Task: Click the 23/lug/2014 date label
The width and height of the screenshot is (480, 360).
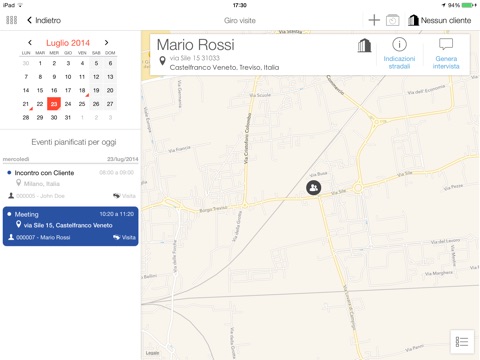Action: [122, 159]
